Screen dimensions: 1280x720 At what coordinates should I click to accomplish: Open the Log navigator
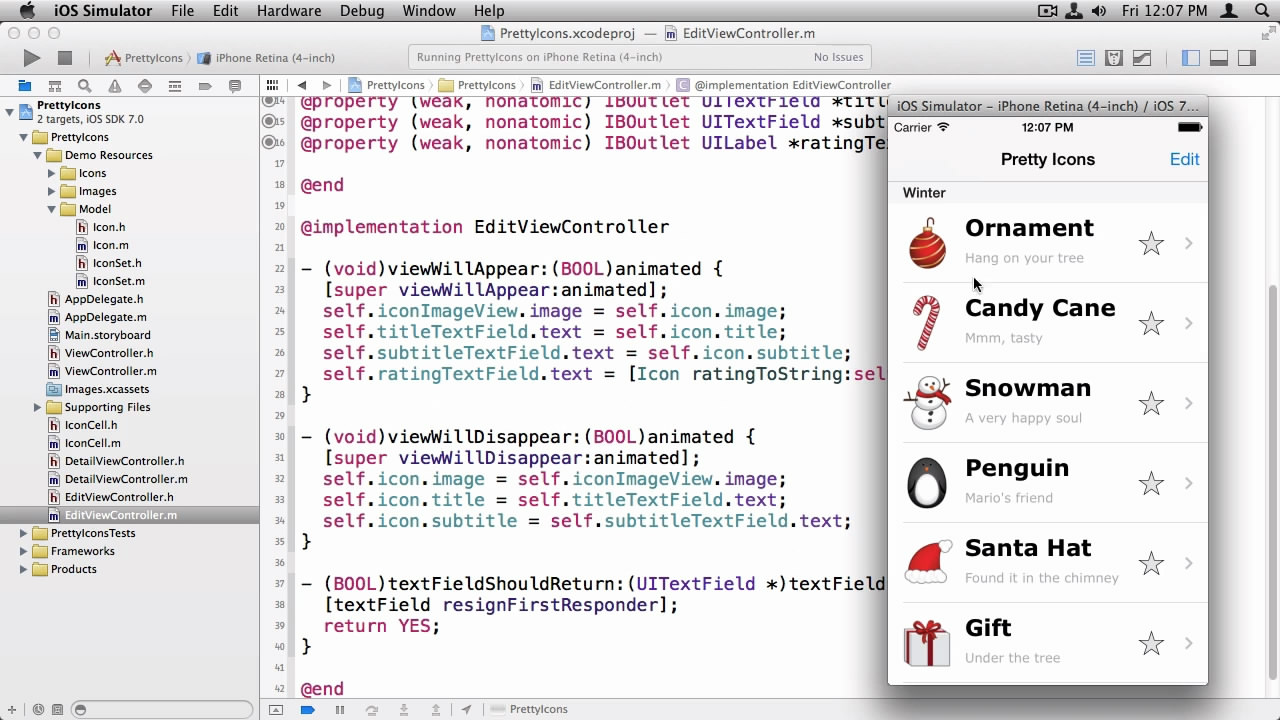pyautogui.click(x=235, y=86)
